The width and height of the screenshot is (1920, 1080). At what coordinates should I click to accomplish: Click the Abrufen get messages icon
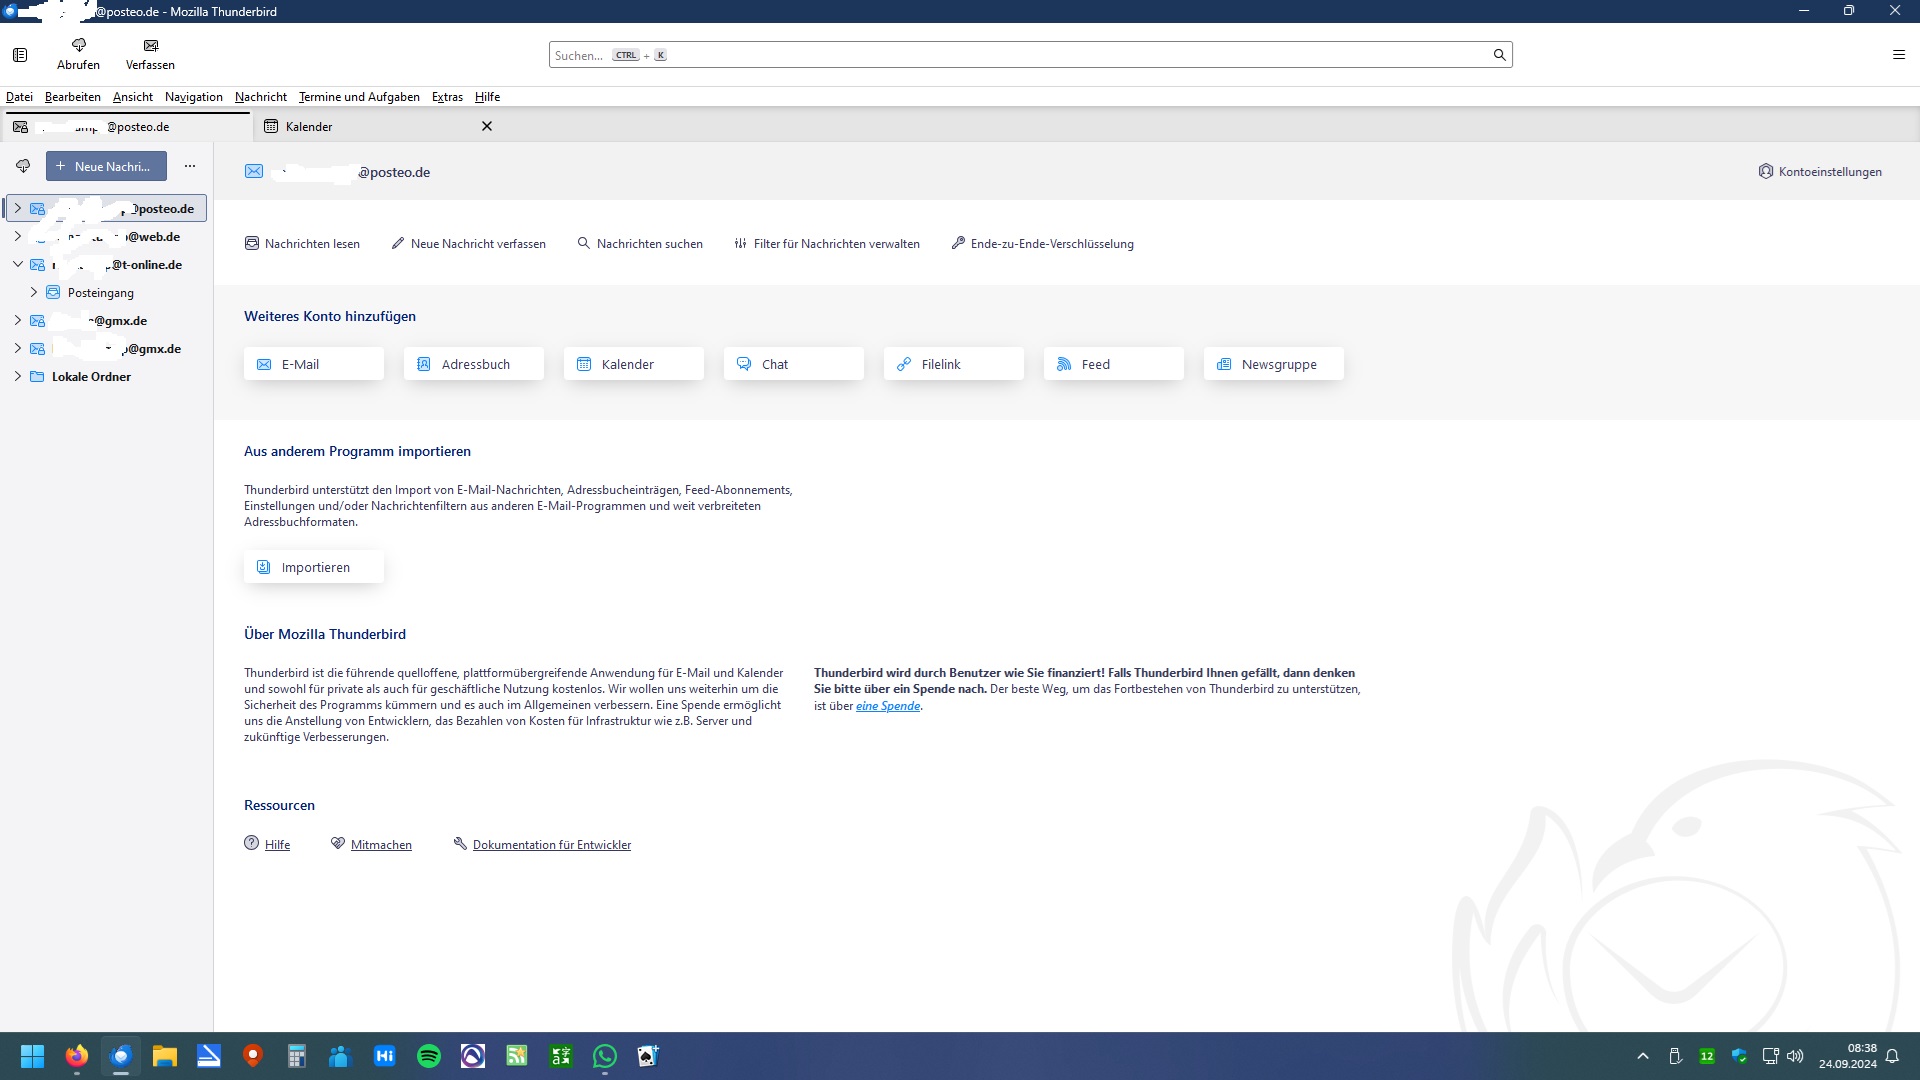tap(78, 46)
